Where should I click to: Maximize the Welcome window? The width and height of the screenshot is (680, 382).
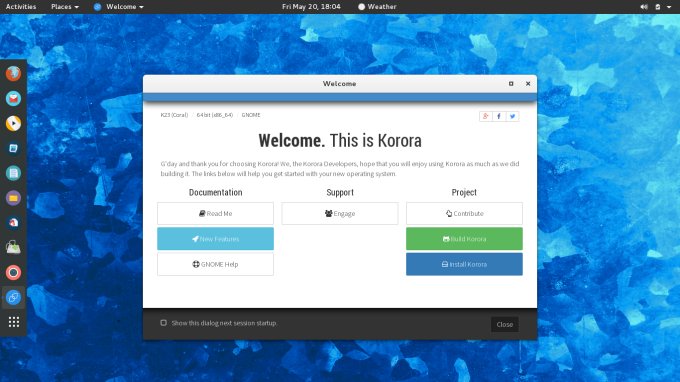click(x=511, y=84)
